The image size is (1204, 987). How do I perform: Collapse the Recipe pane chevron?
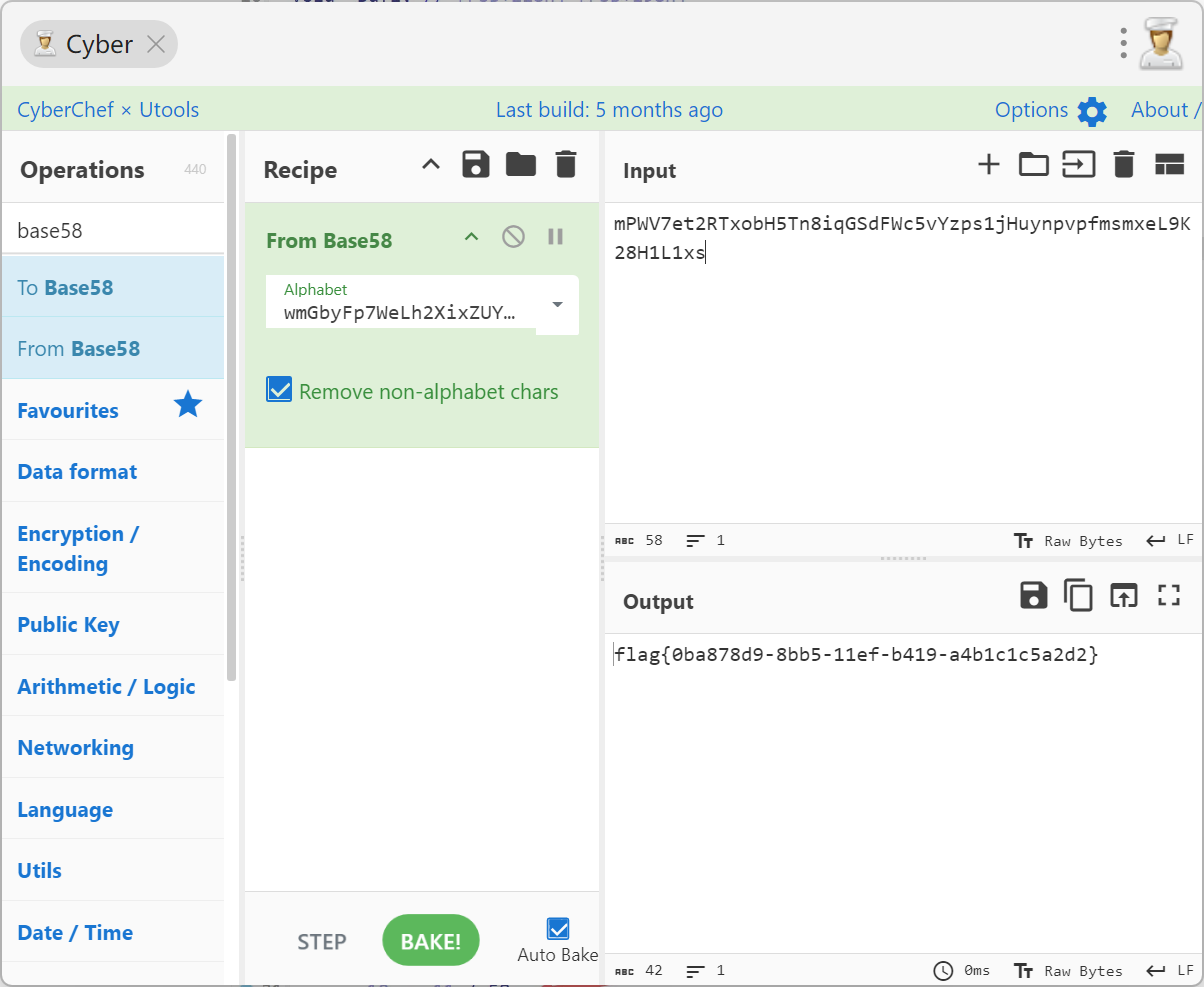(x=431, y=164)
